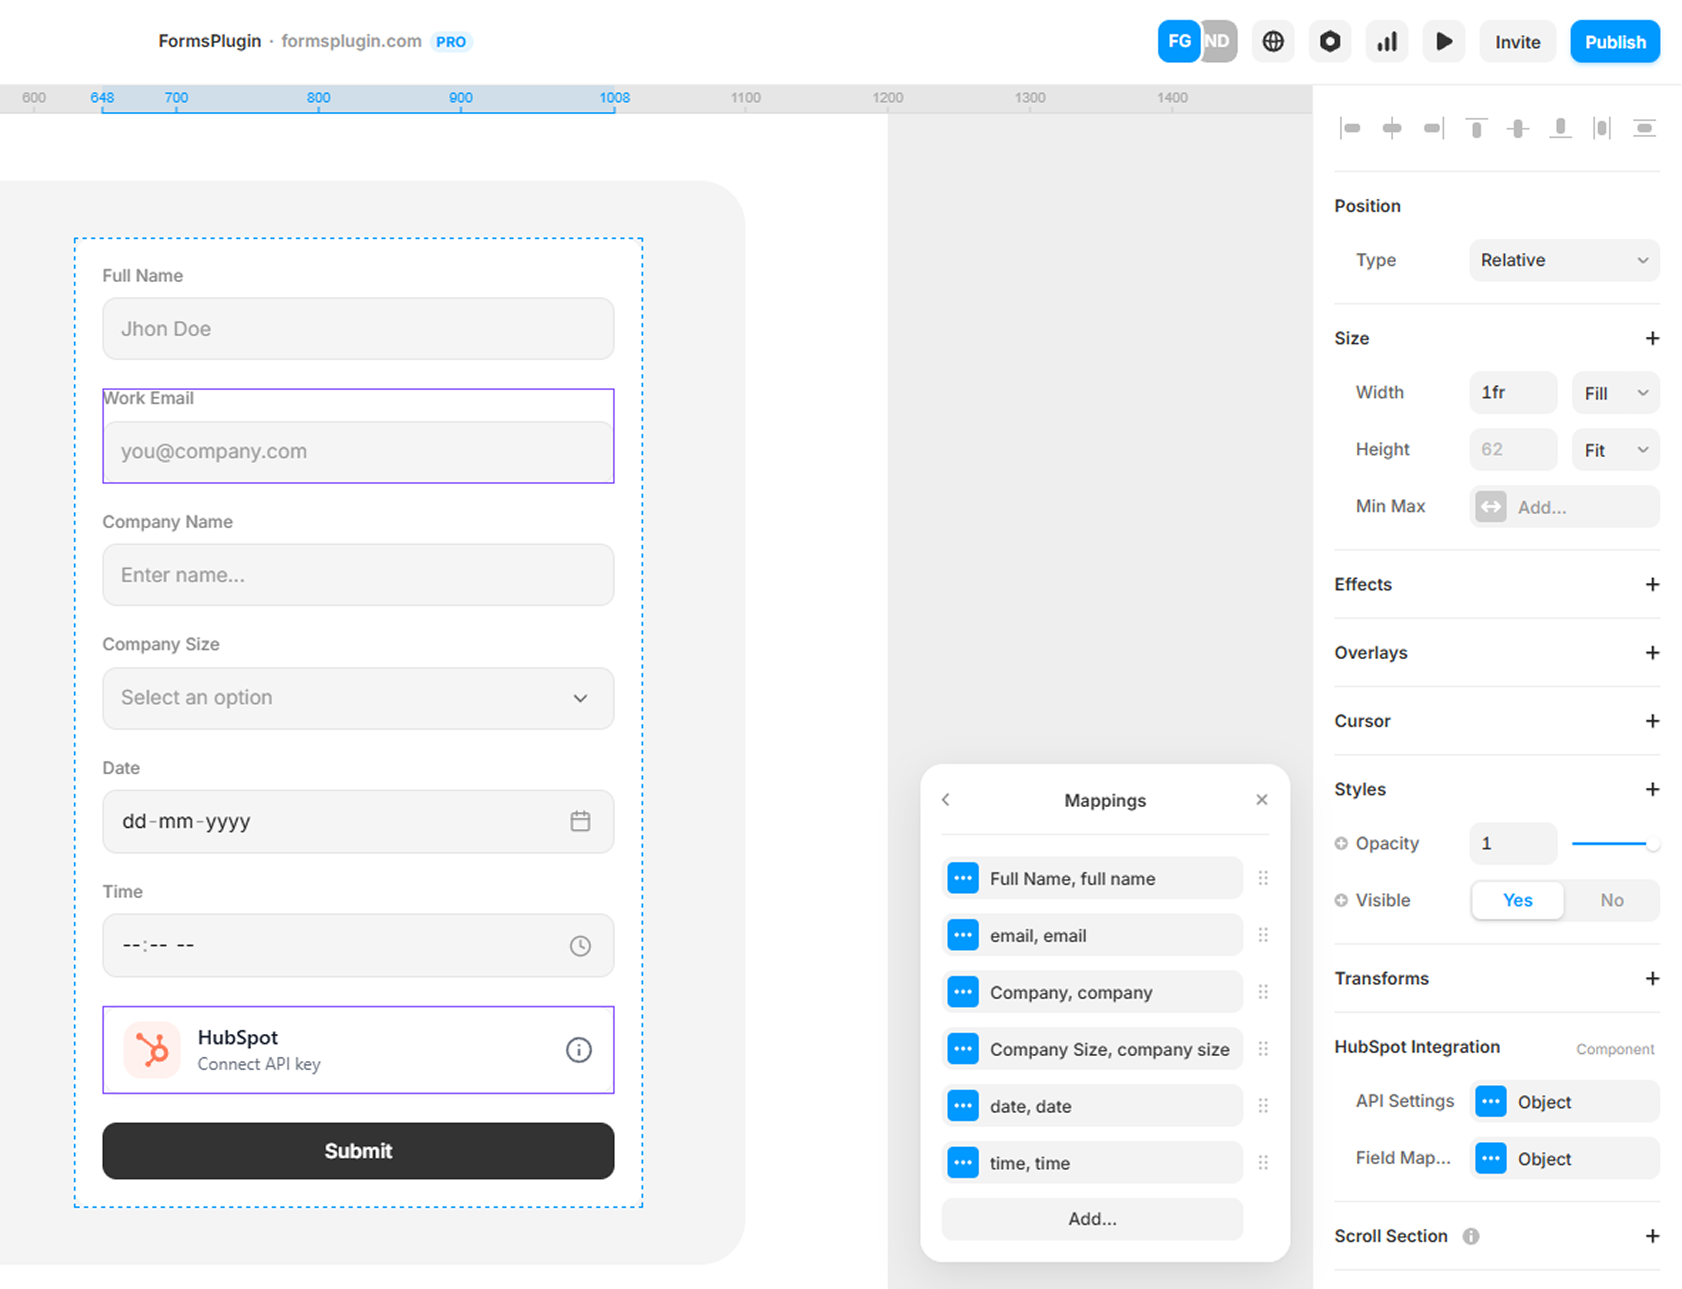Start preview with the play icon

[1444, 41]
